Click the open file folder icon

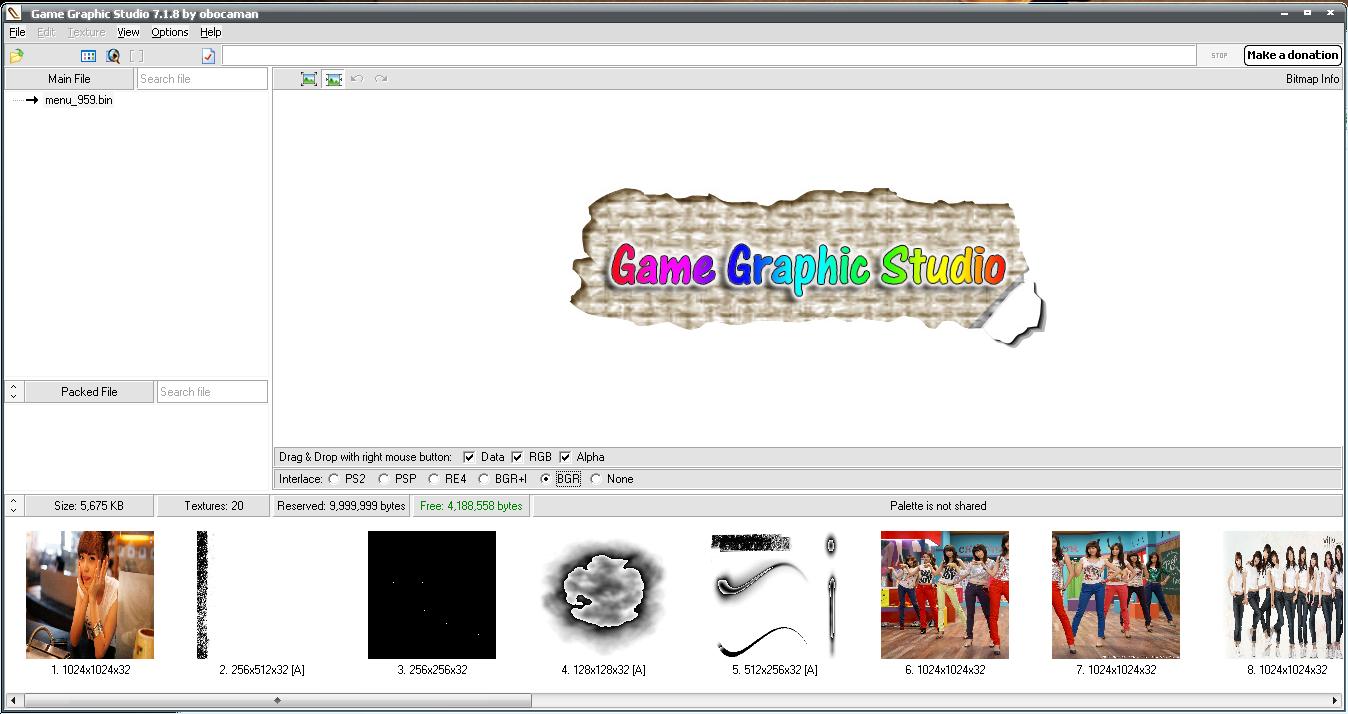16,56
